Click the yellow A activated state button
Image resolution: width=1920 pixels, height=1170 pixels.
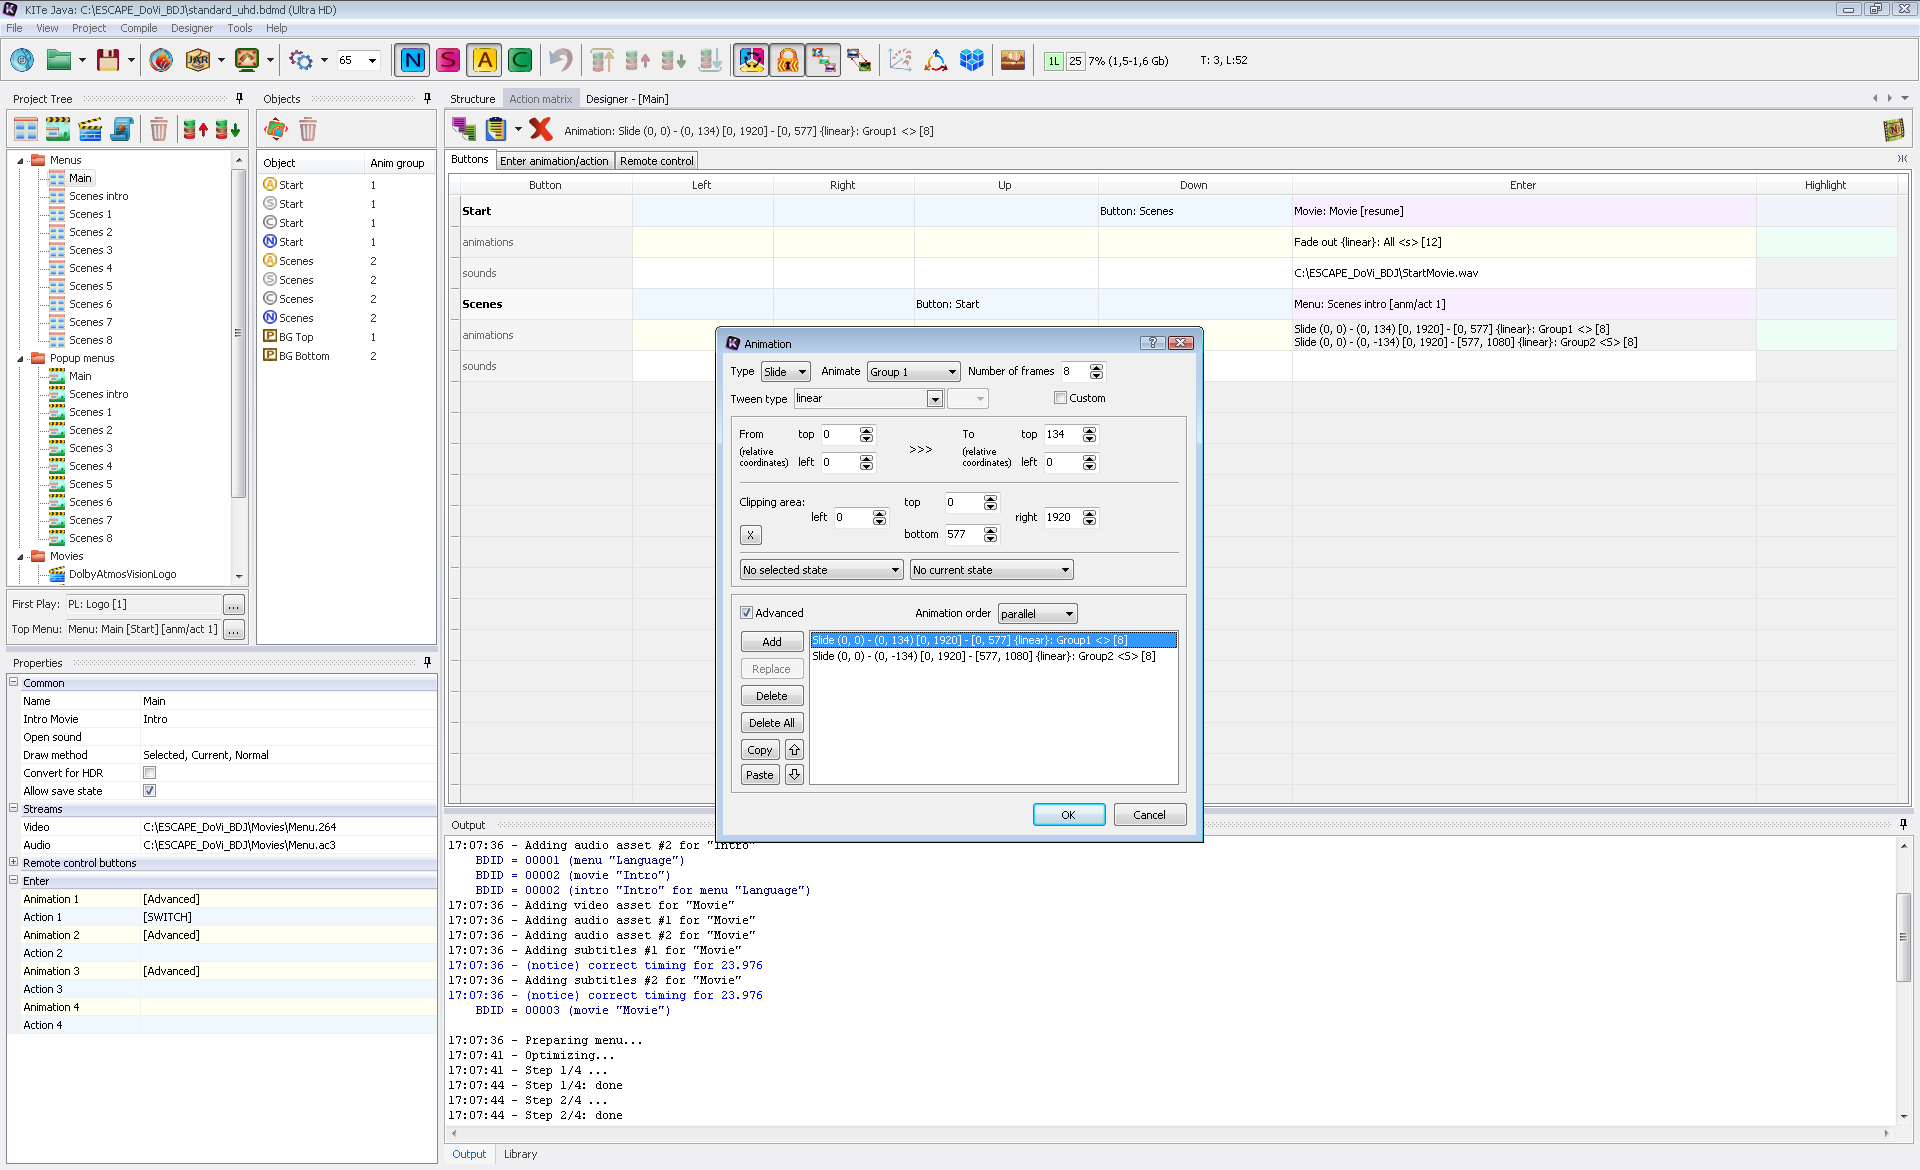pos(484,61)
